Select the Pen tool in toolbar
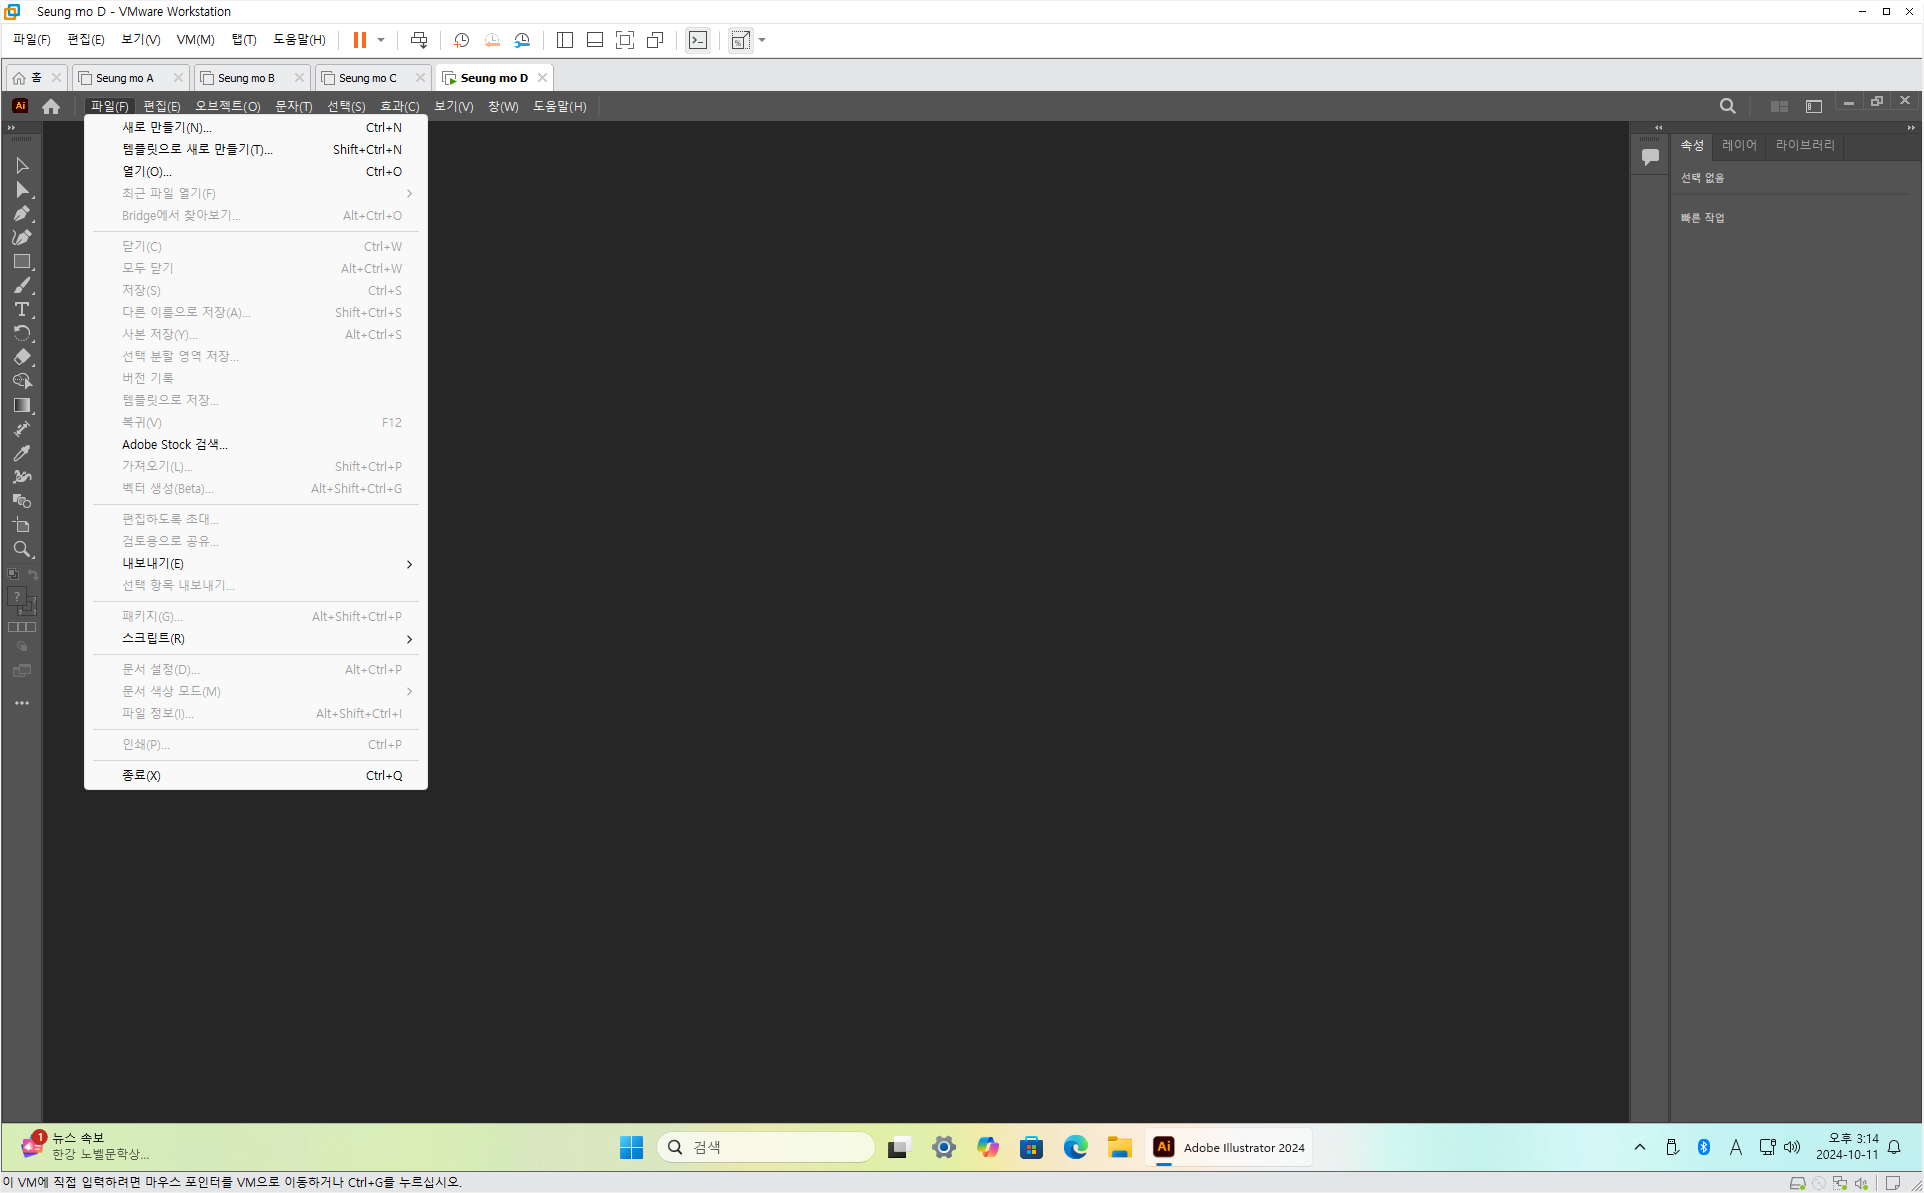The height and width of the screenshot is (1193, 1924). coord(22,213)
